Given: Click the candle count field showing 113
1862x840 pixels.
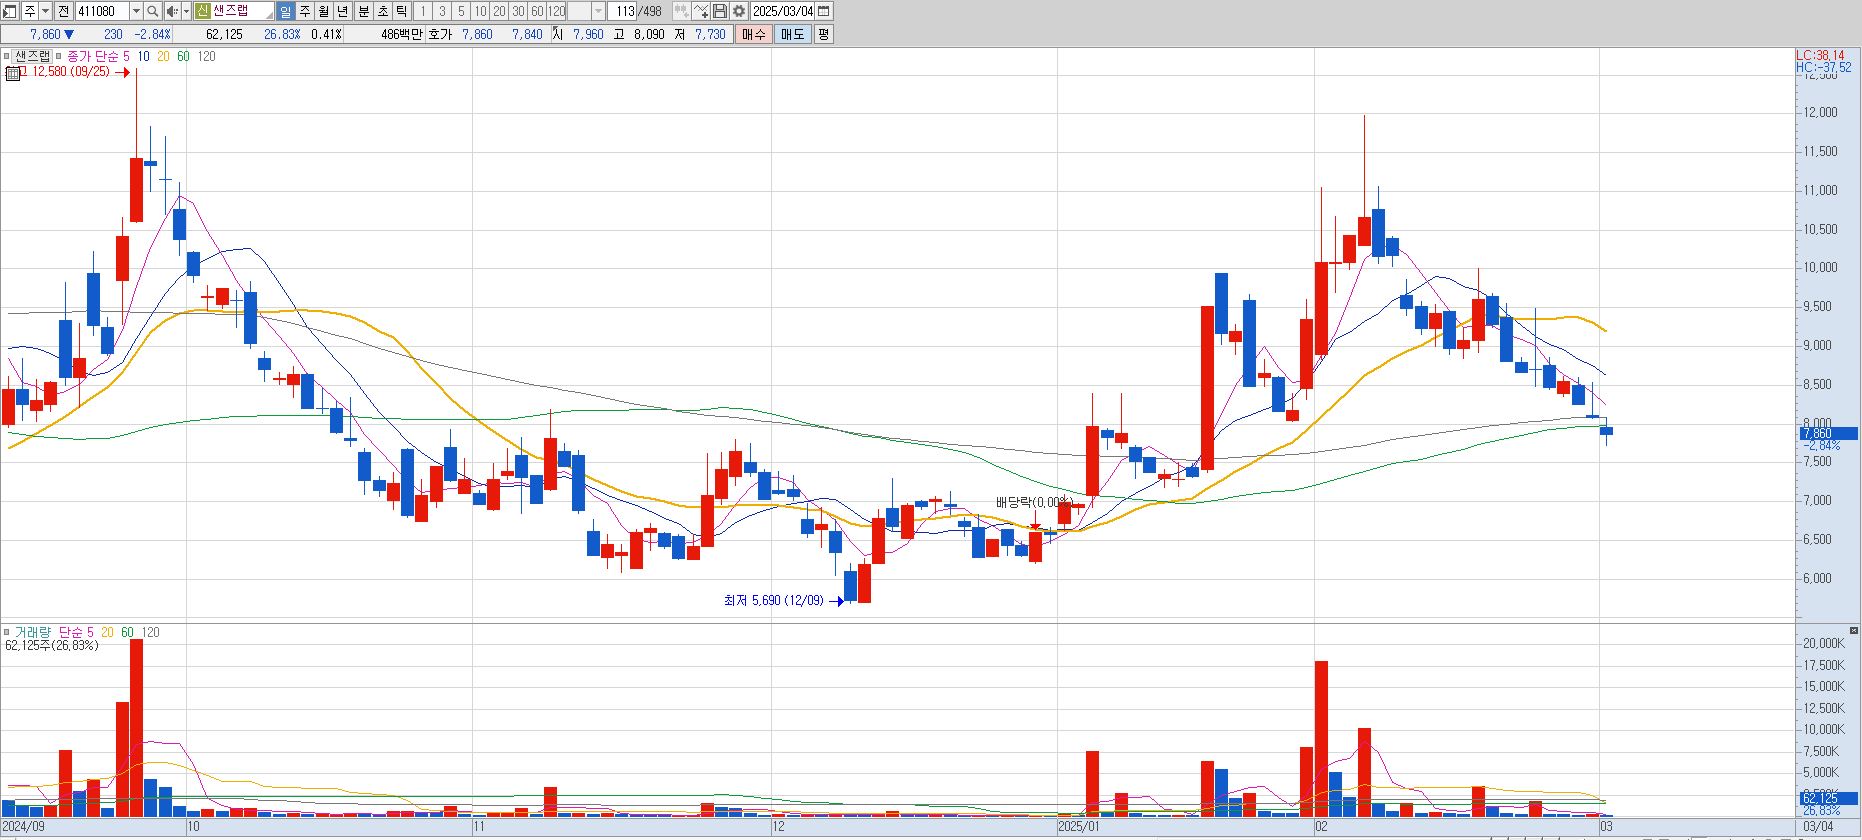Looking at the screenshot, I should tap(622, 11).
